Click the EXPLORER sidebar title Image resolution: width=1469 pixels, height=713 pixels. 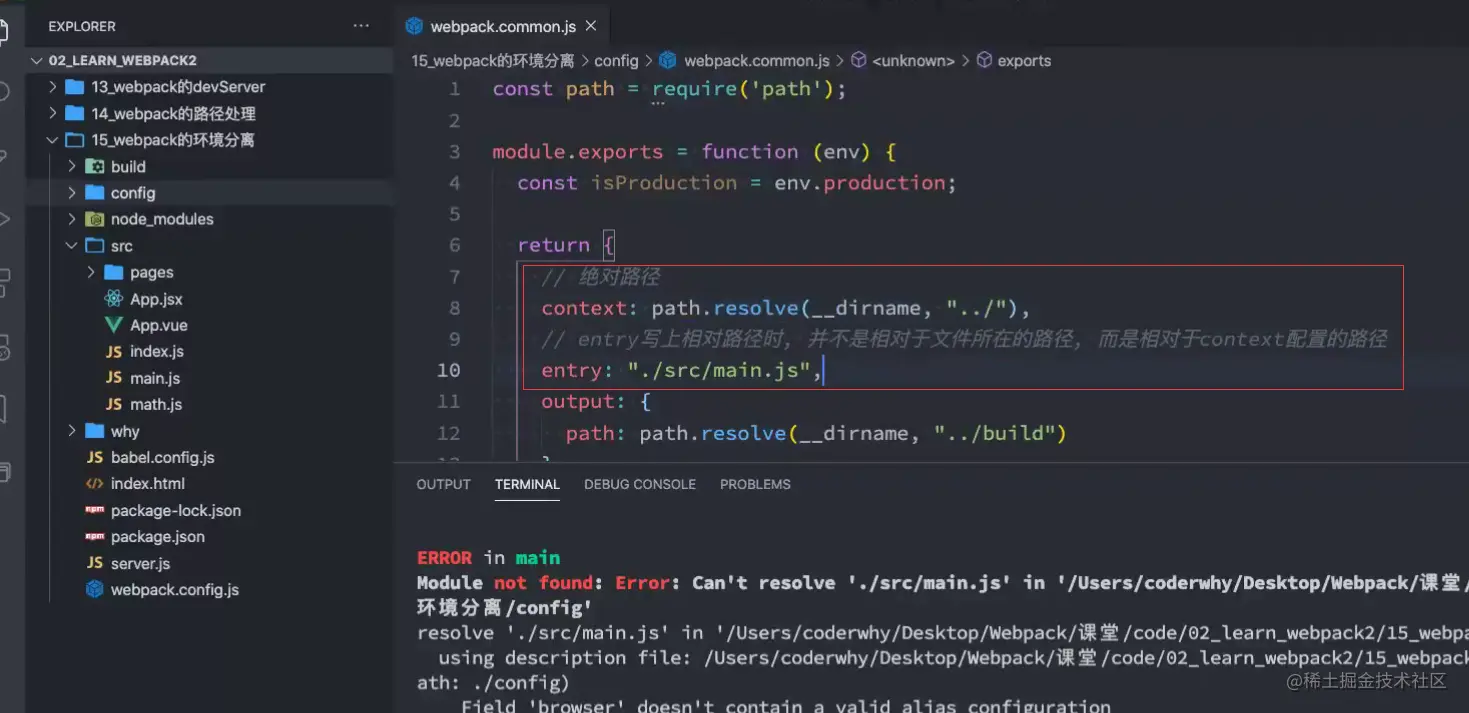(x=82, y=26)
